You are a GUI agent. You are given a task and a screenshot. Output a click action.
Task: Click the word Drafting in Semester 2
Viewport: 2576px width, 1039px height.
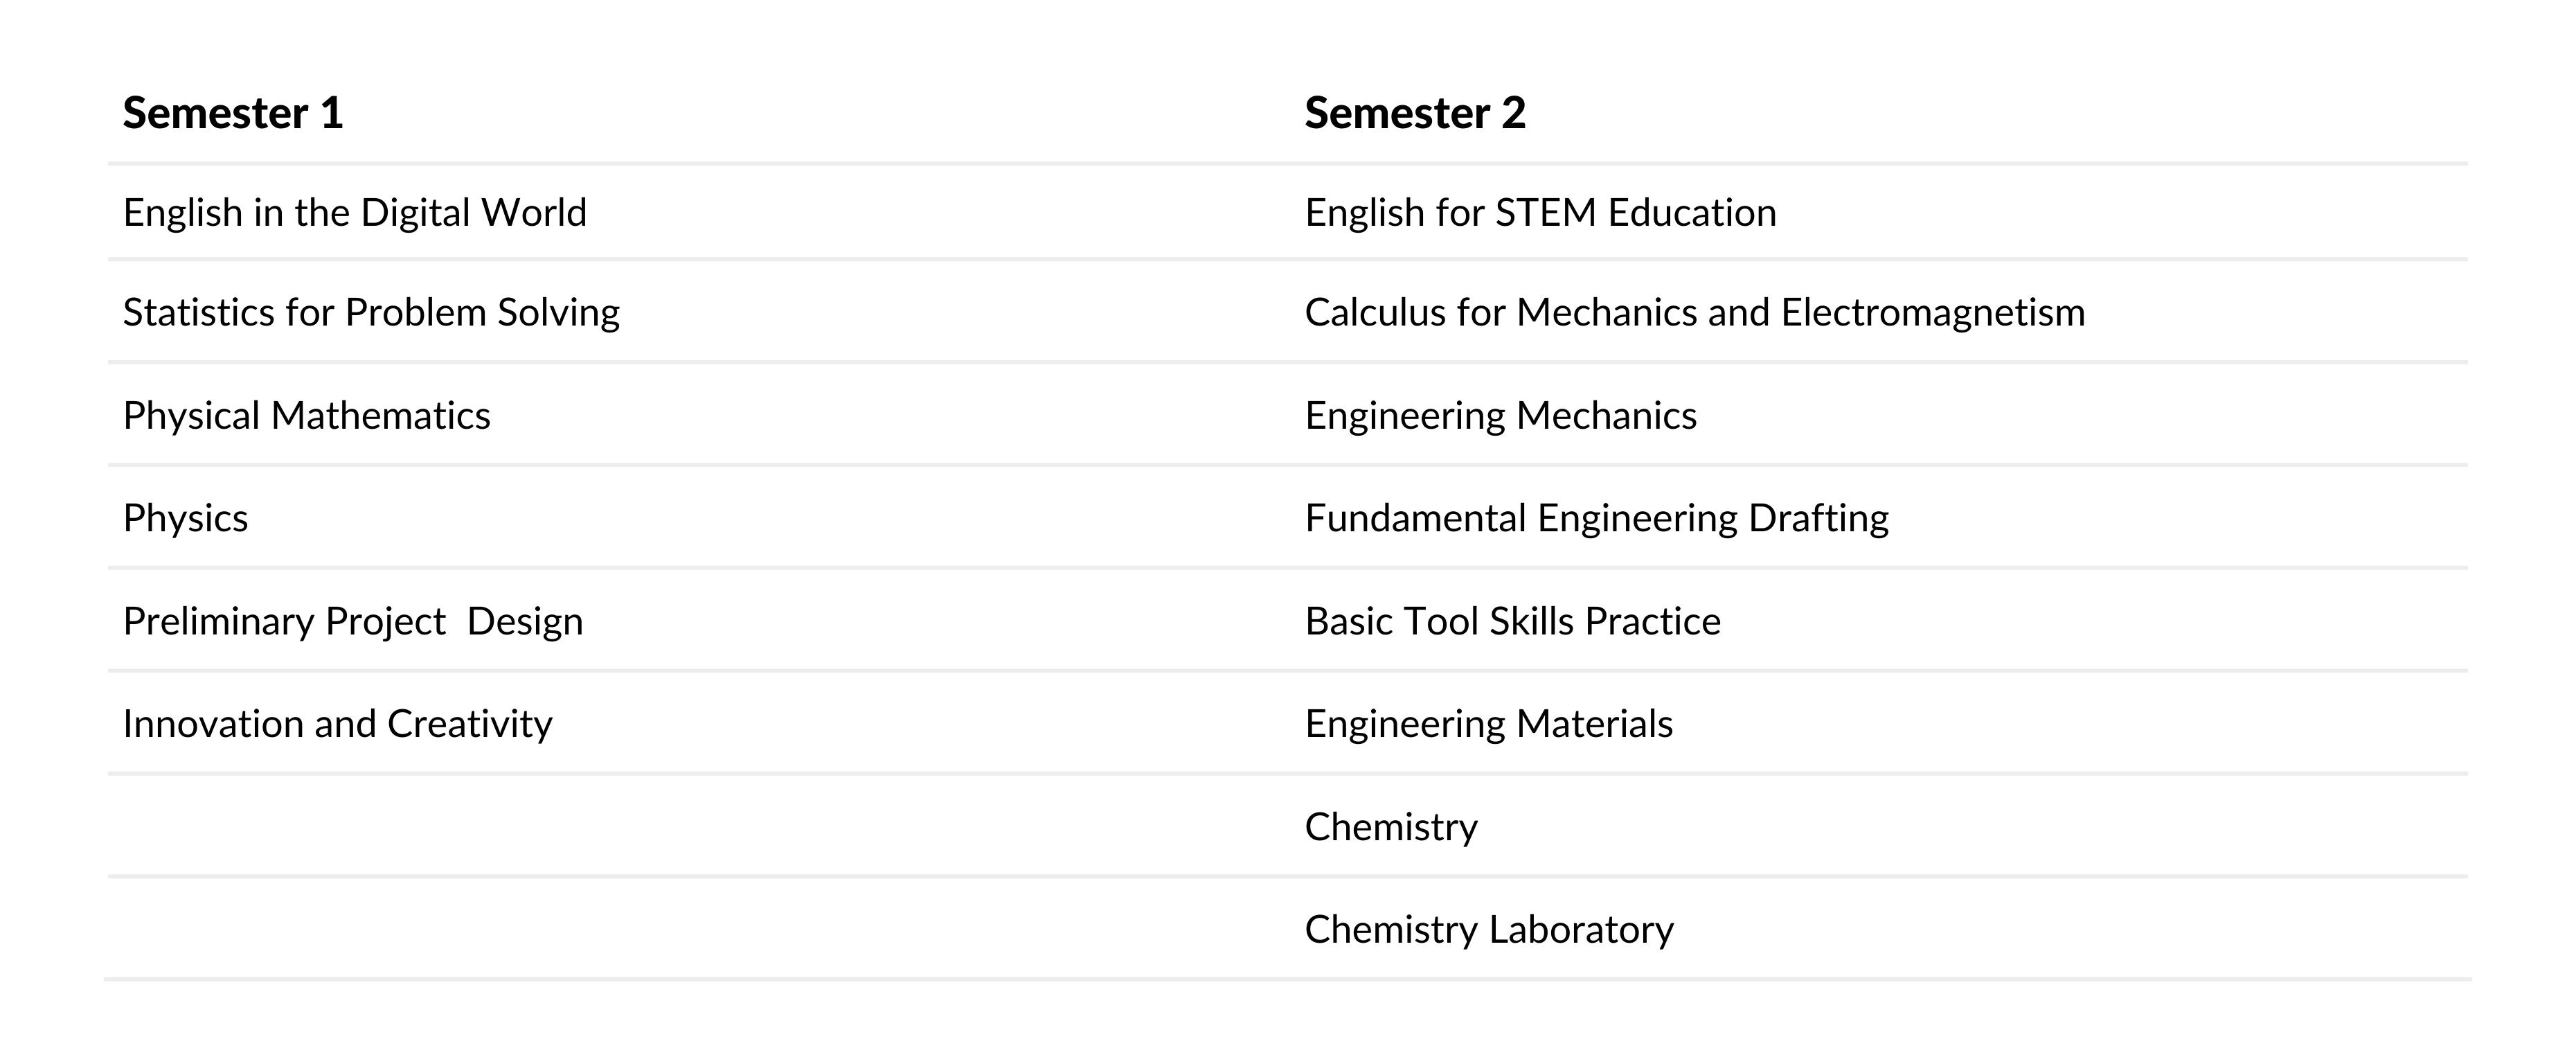pos(1819,519)
